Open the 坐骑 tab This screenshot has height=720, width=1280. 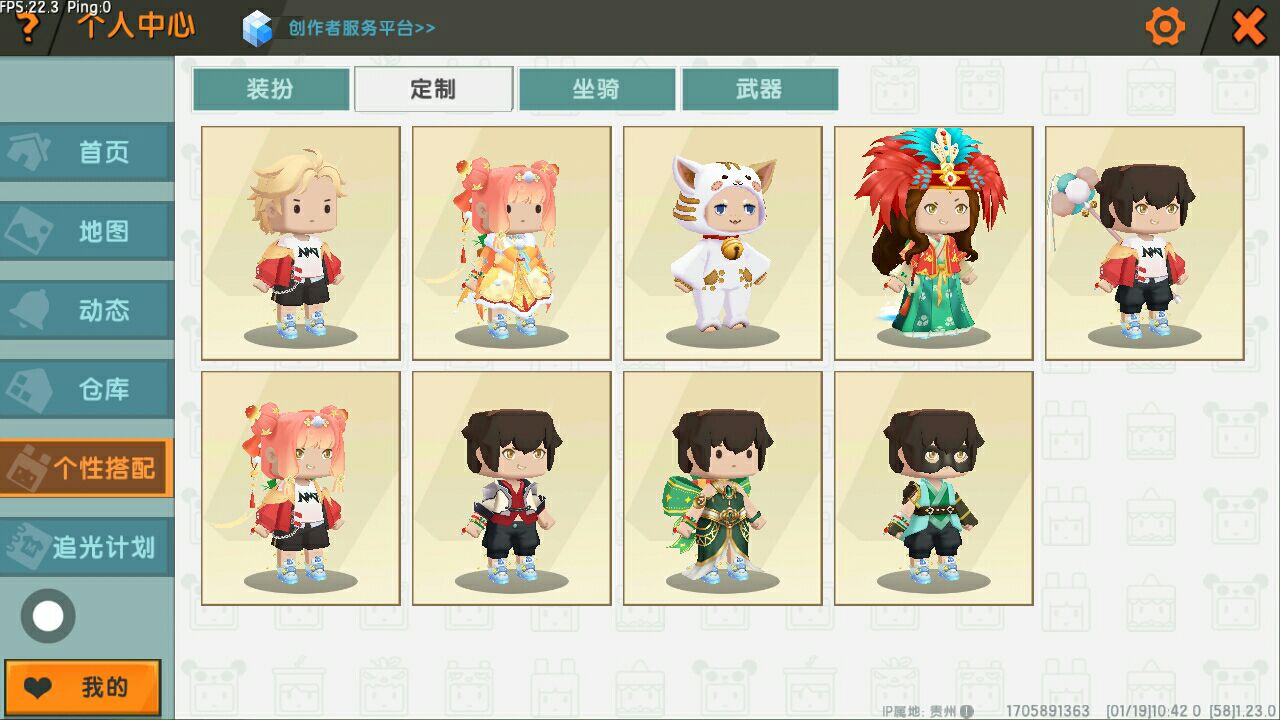coord(597,89)
